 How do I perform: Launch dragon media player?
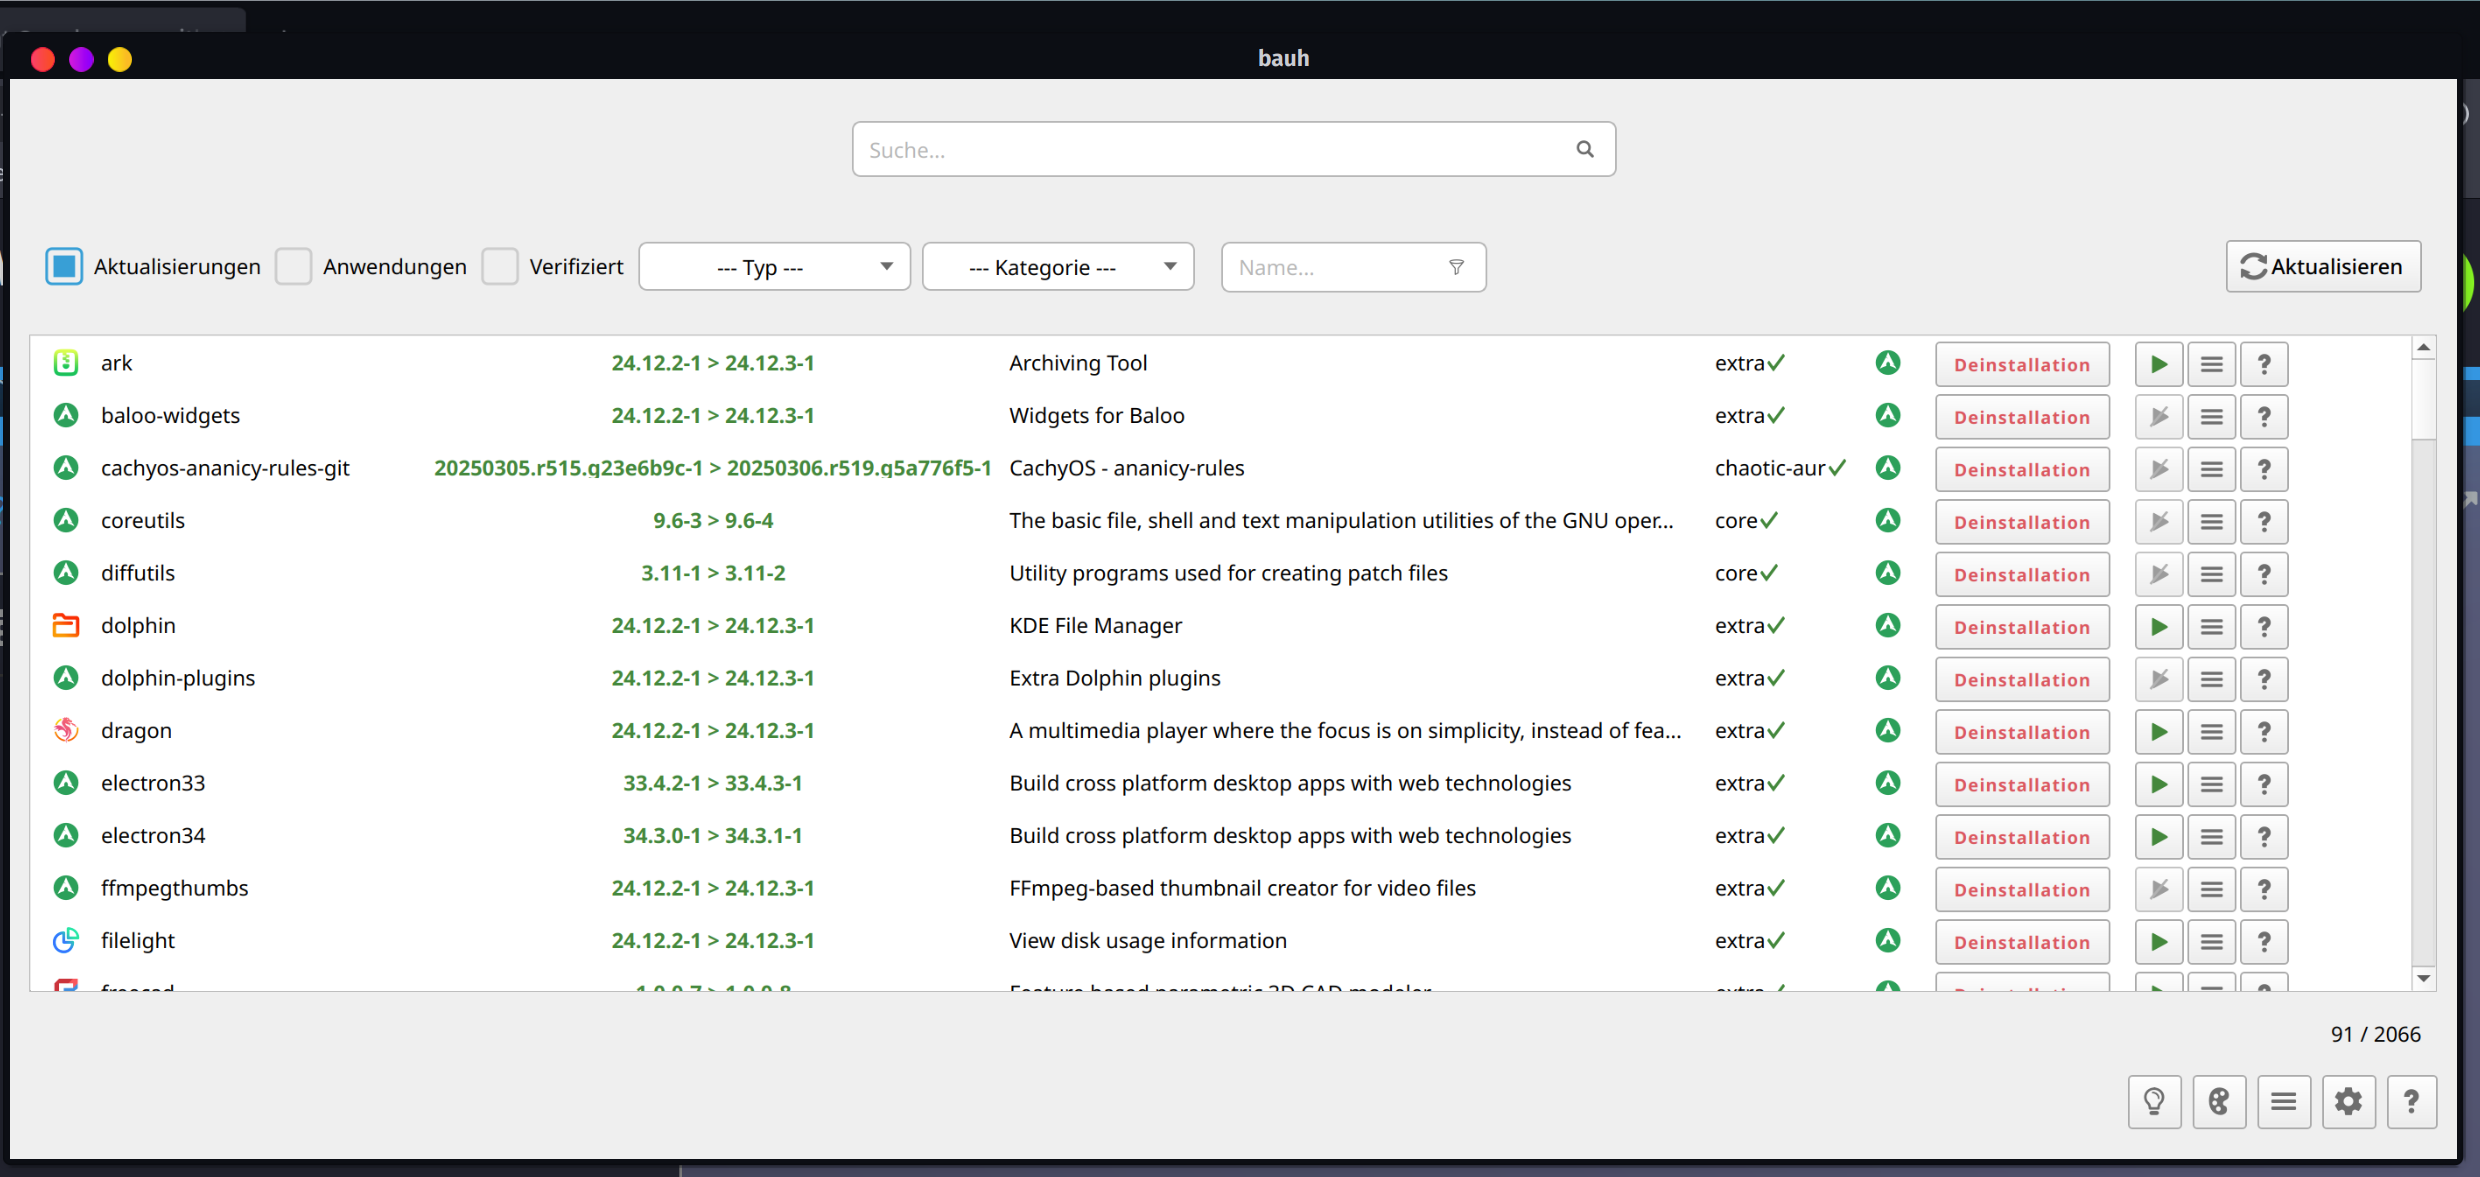click(x=2159, y=732)
